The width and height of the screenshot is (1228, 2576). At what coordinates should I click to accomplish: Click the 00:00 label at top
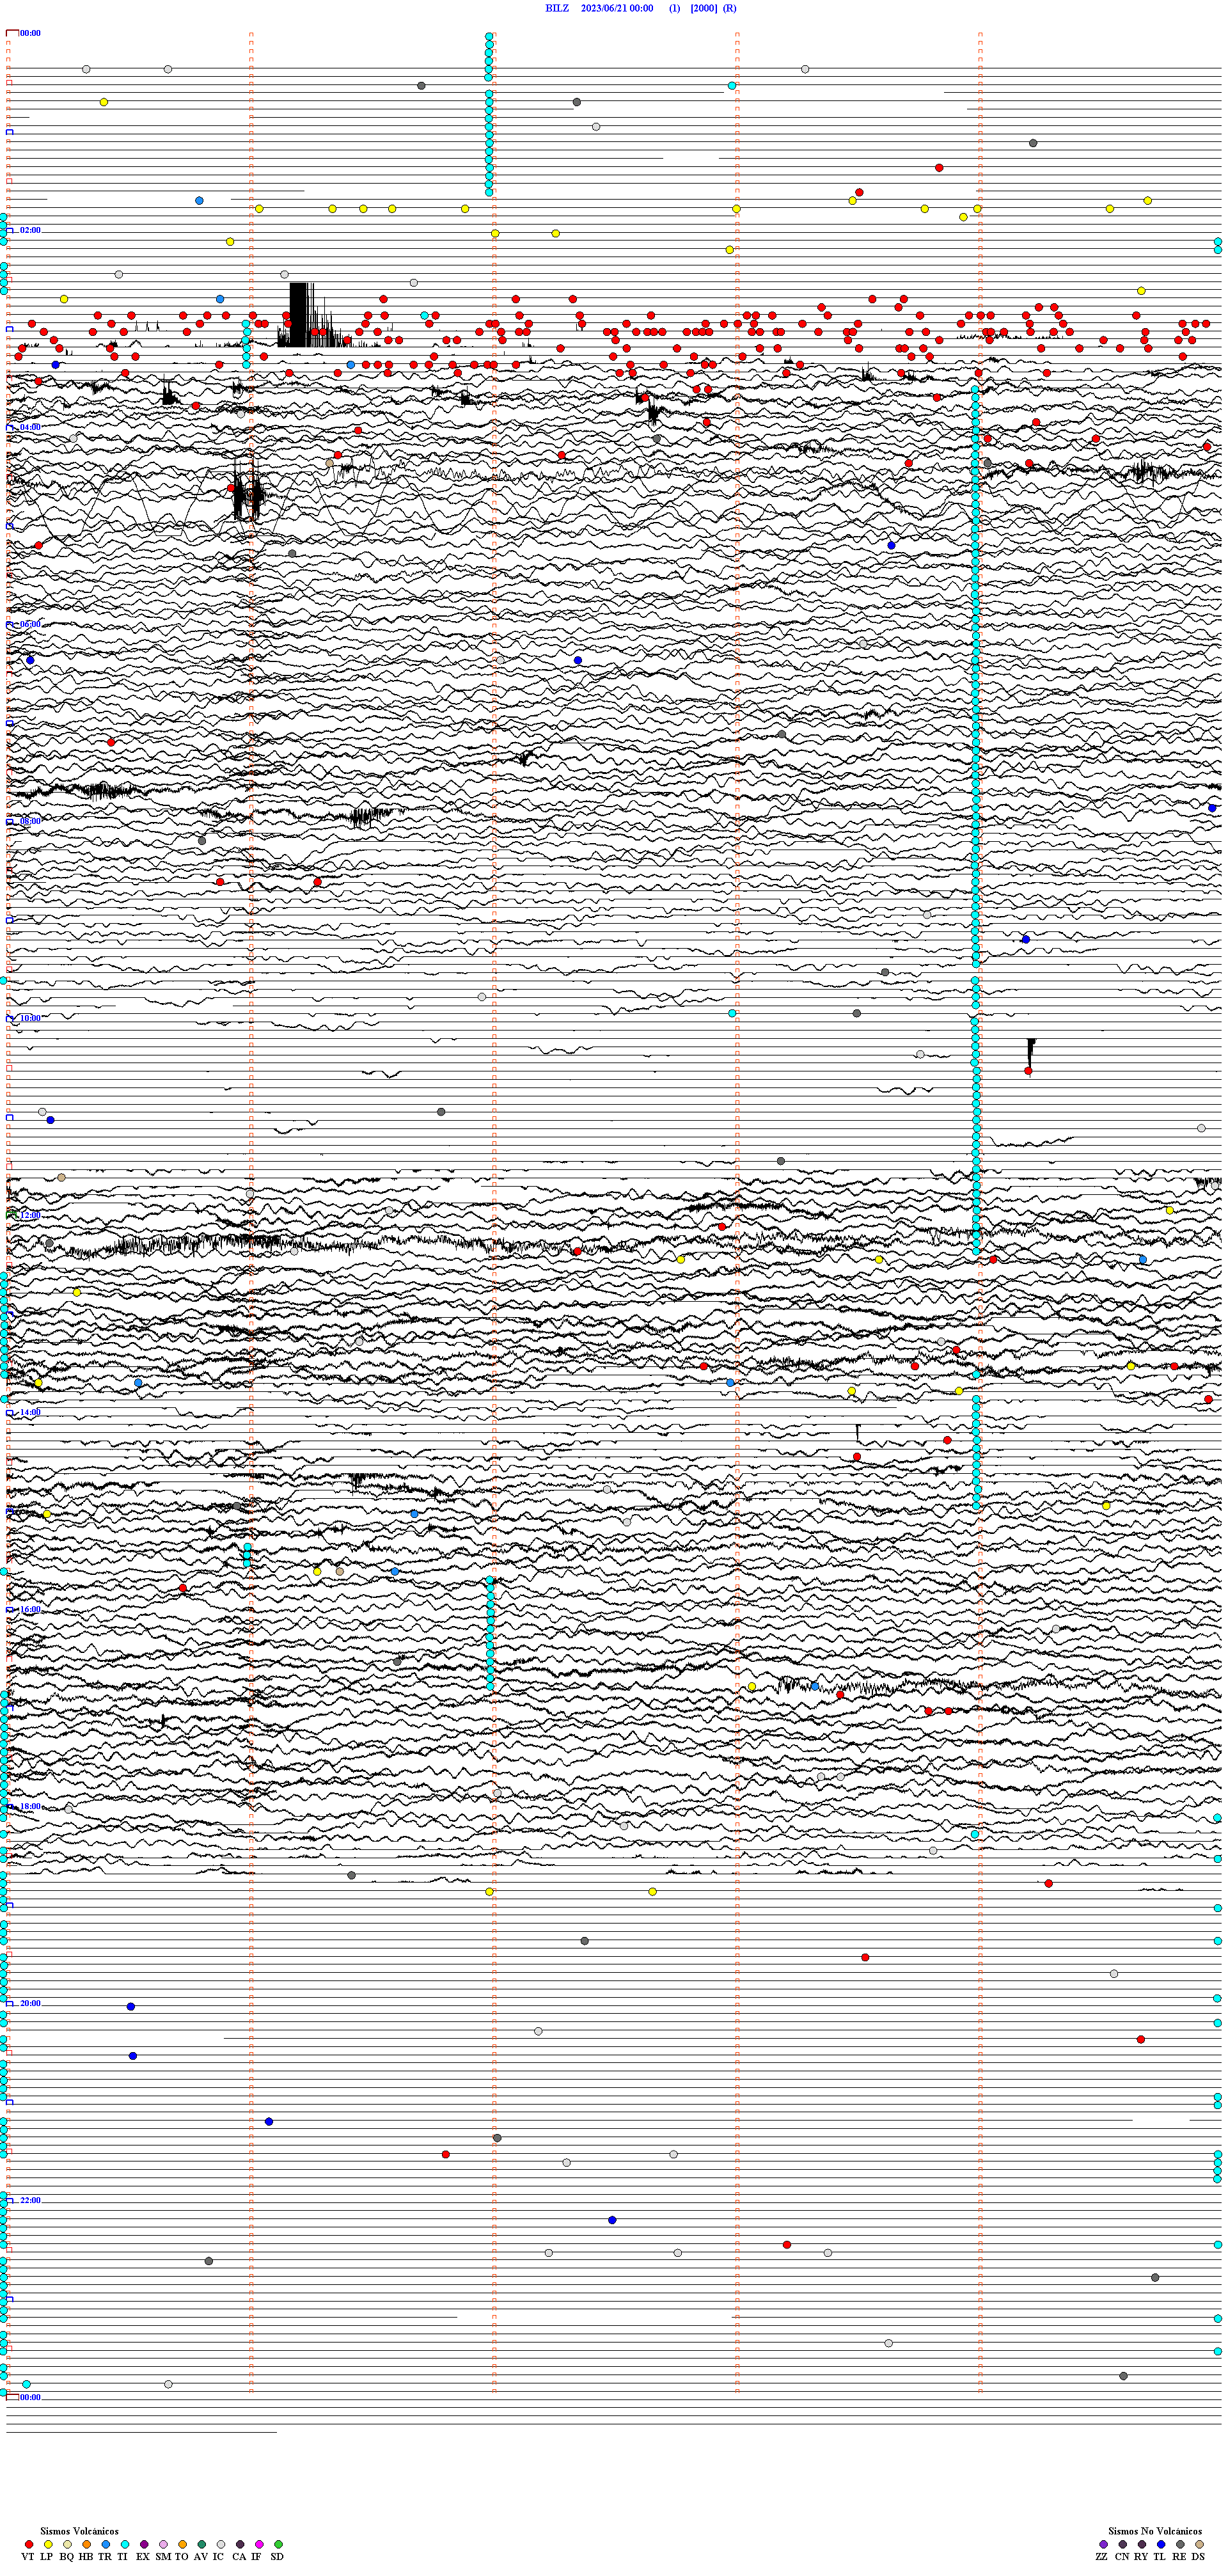coord(30,33)
